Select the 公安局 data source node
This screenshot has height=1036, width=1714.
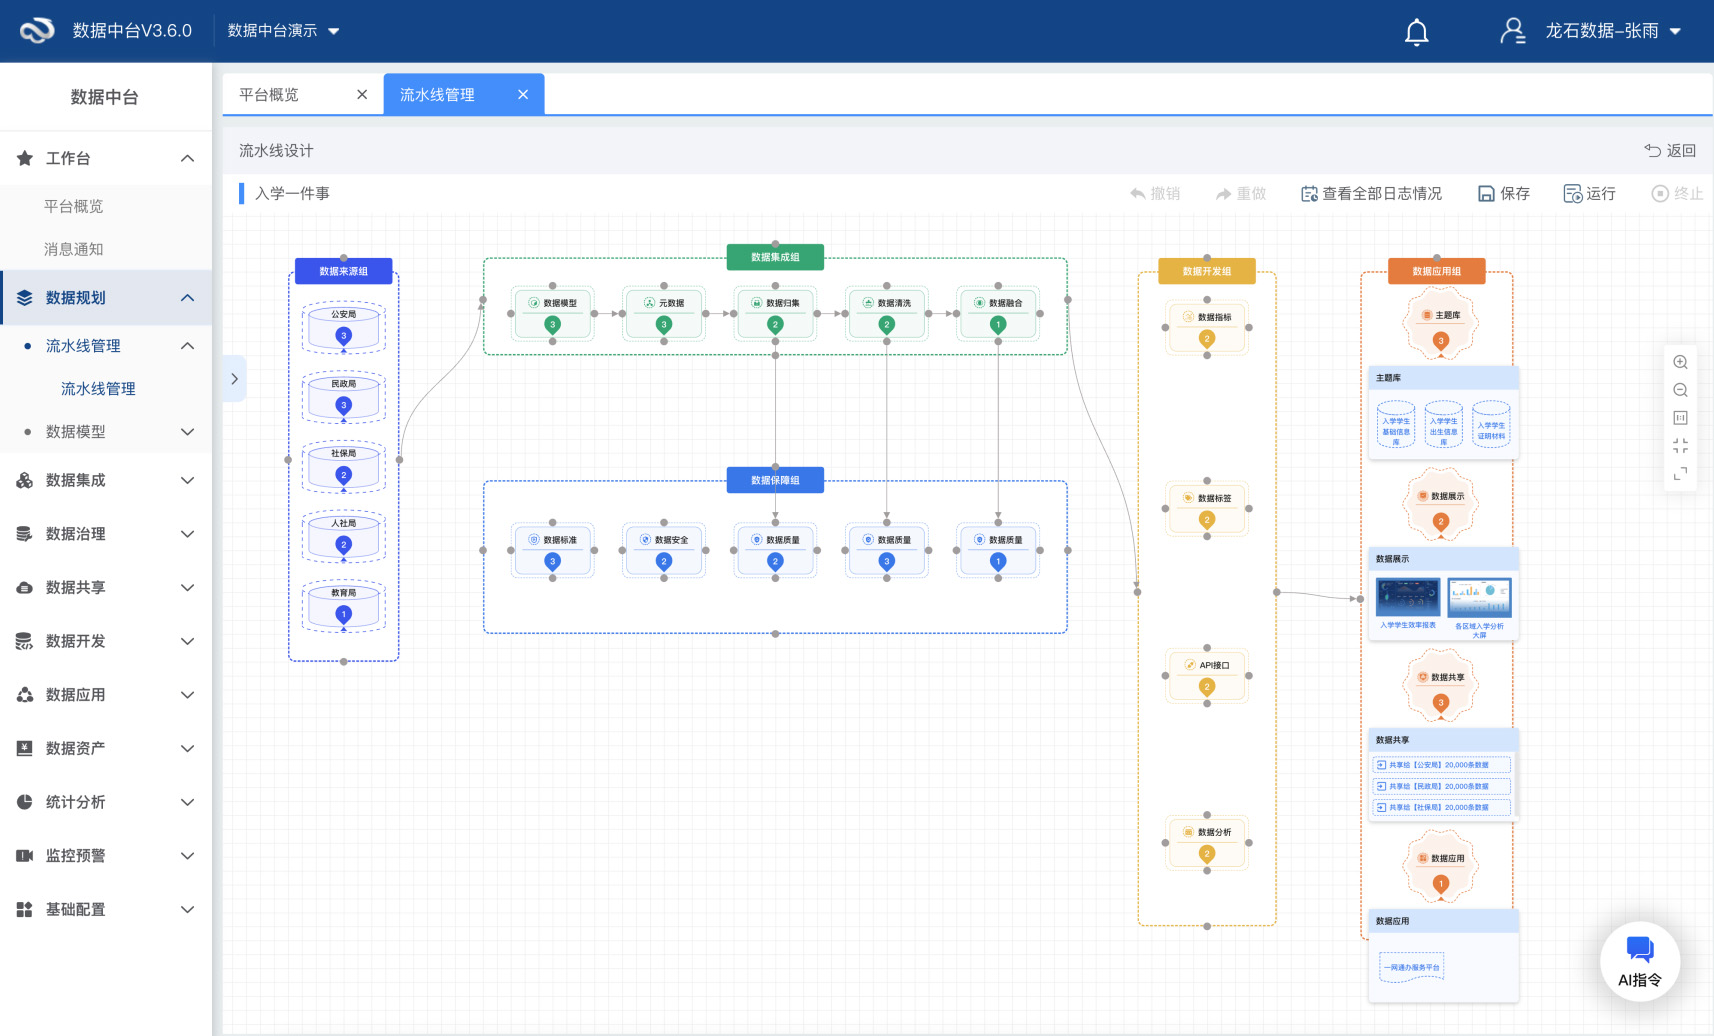[x=343, y=327]
